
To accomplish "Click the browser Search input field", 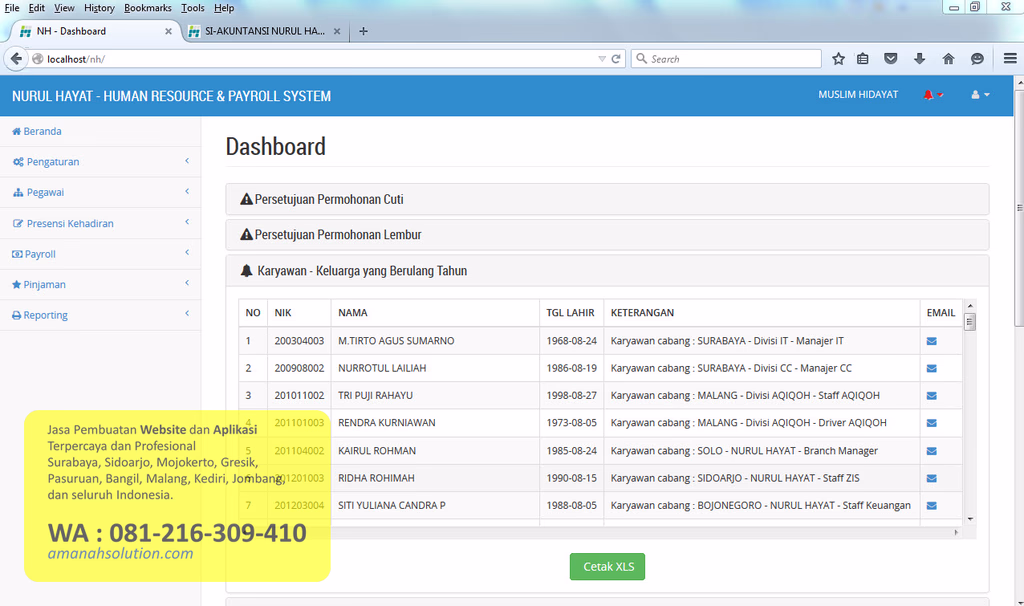I will [726, 59].
